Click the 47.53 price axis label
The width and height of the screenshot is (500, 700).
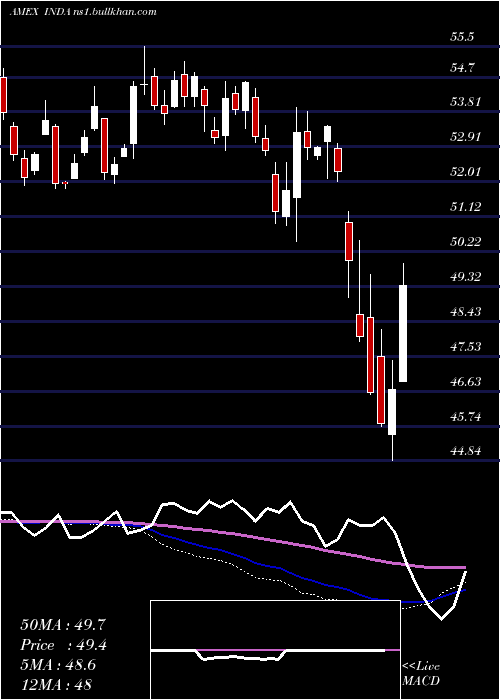pos(466,346)
